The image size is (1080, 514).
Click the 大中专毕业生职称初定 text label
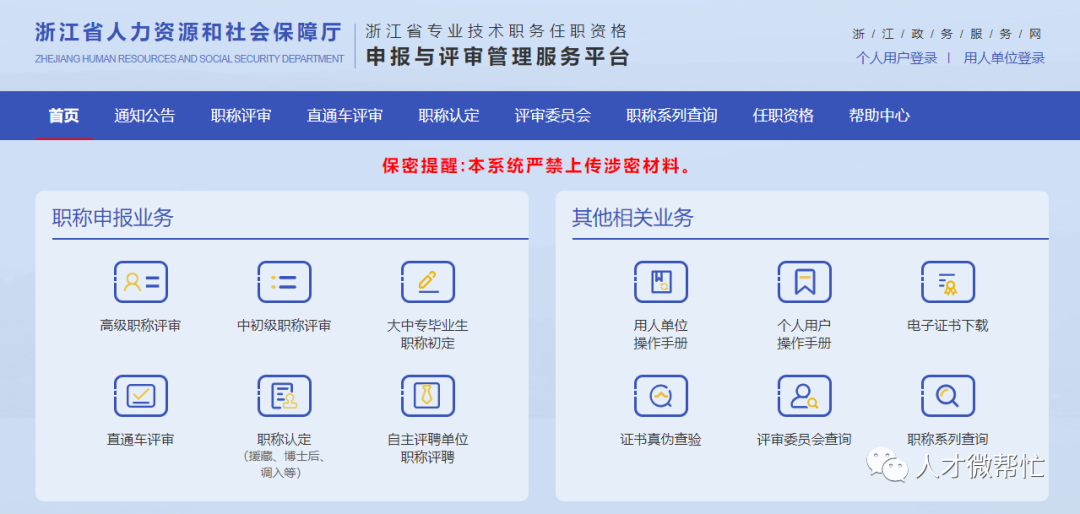tap(428, 334)
